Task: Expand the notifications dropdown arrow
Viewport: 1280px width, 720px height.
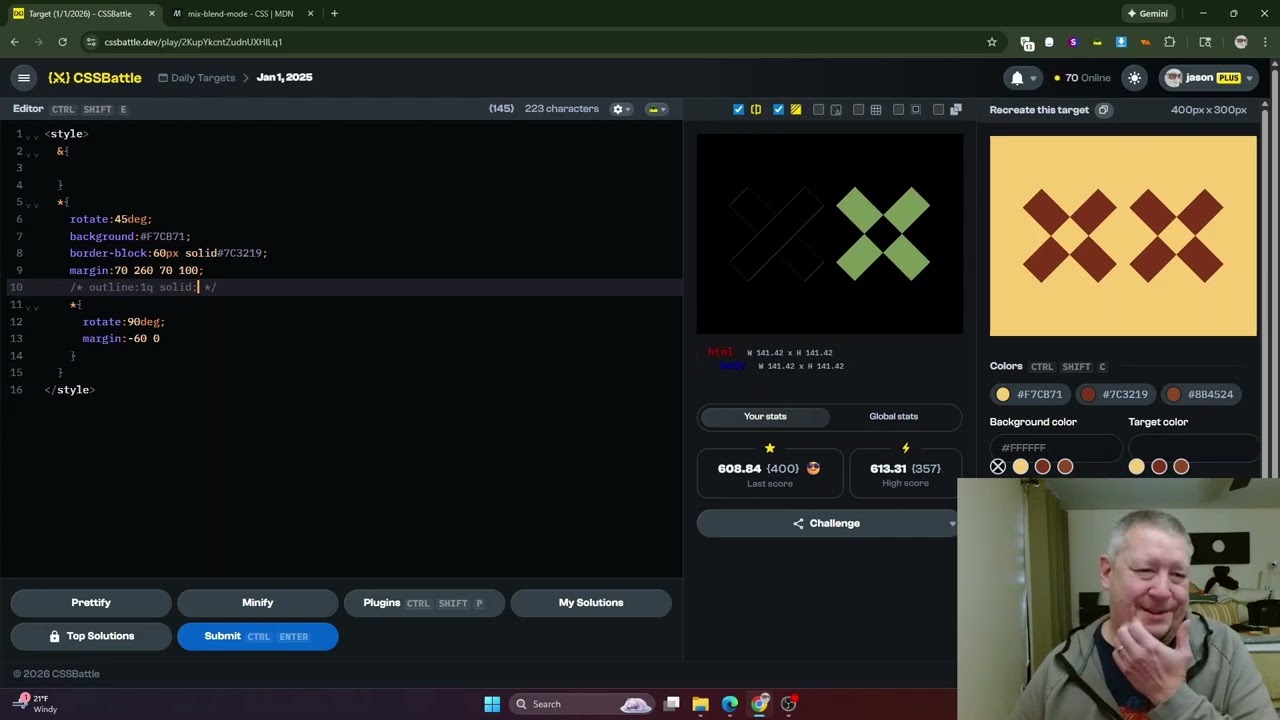Action: pyautogui.click(x=1034, y=78)
